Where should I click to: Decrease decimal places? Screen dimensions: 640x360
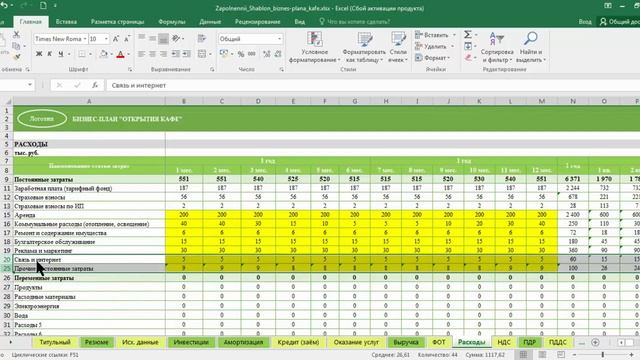point(278,54)
